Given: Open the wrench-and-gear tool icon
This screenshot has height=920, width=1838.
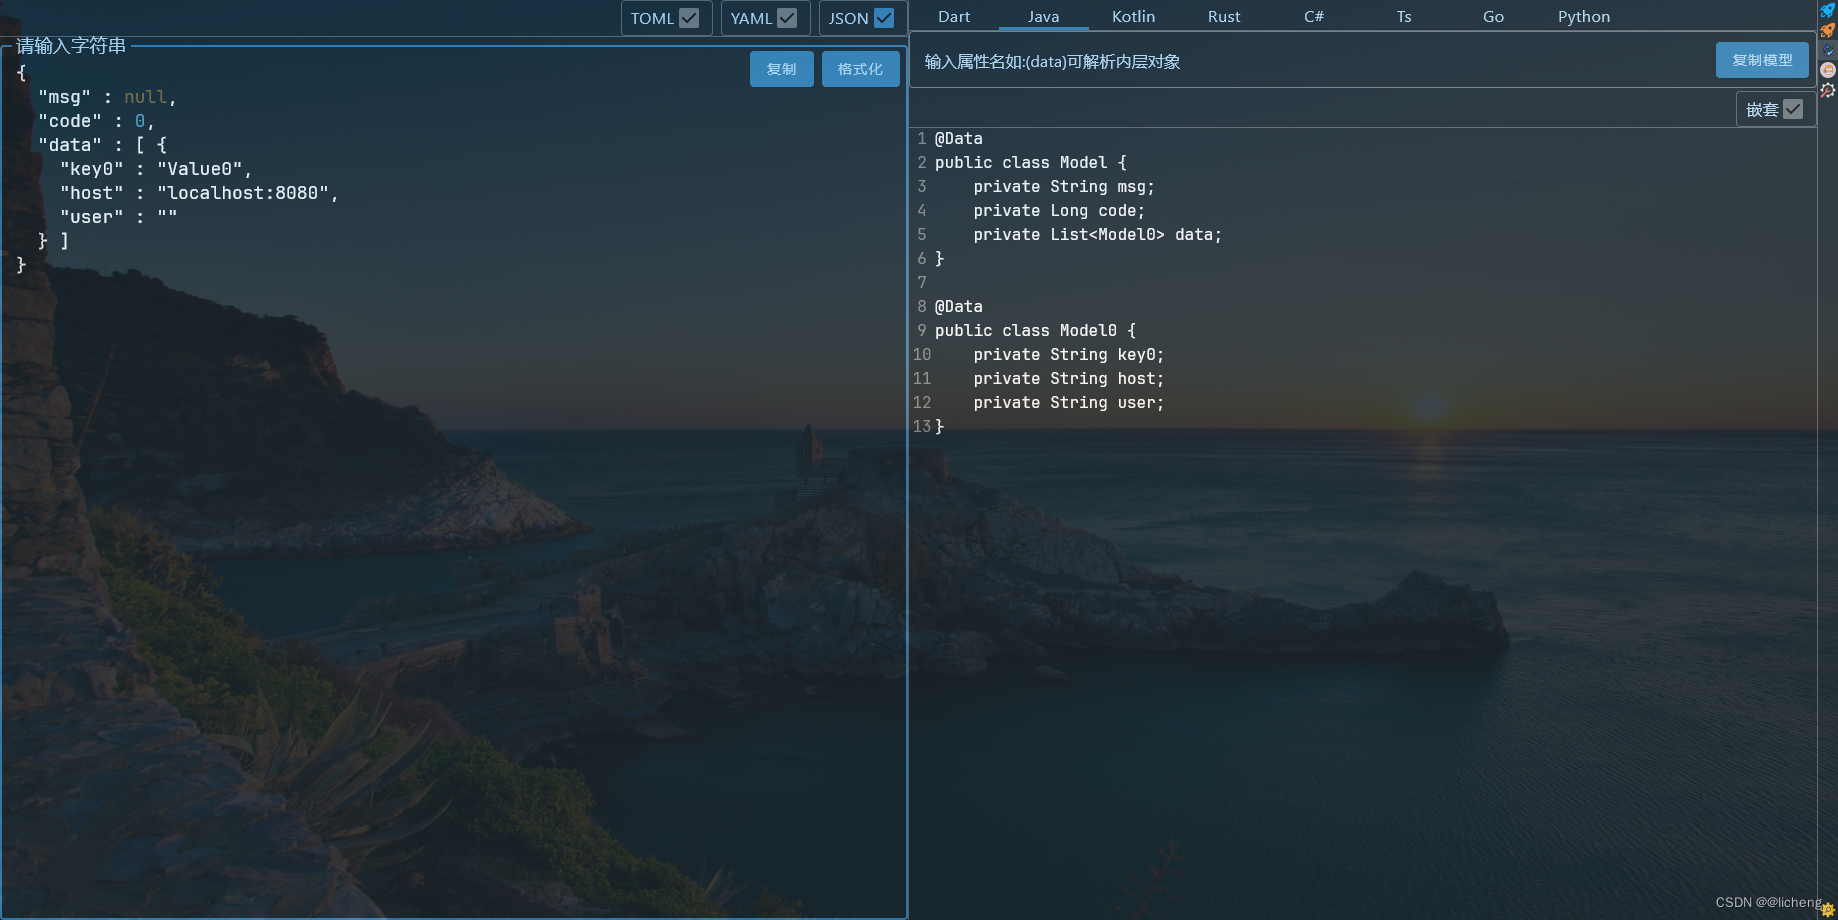Looking at the screenshot, I should coord(1828,90).
